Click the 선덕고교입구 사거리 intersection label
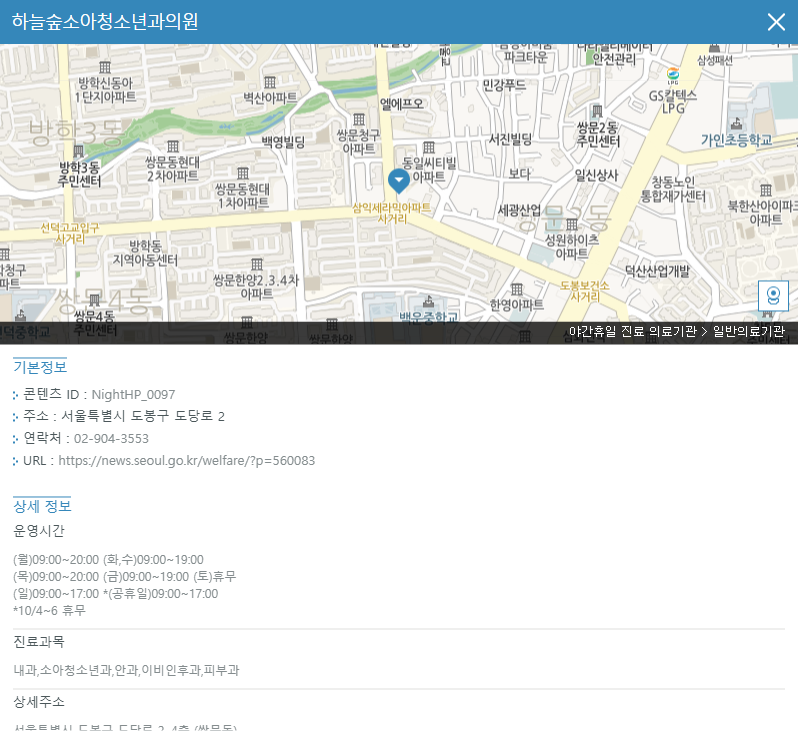 coord(70,233)
